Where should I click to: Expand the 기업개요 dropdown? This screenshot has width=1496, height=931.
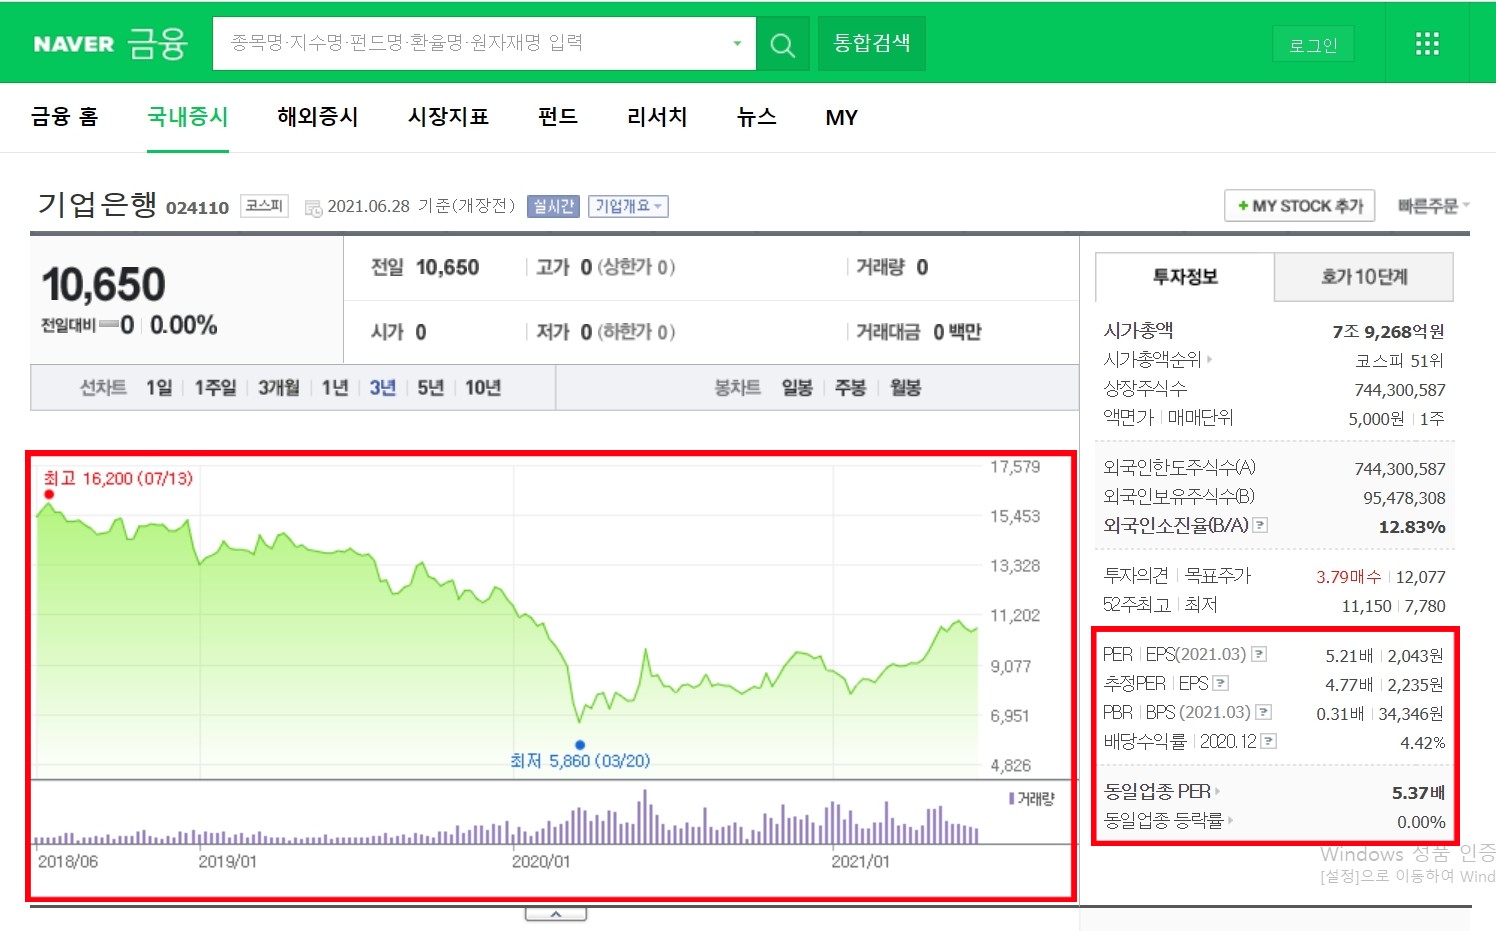point(628,206)
